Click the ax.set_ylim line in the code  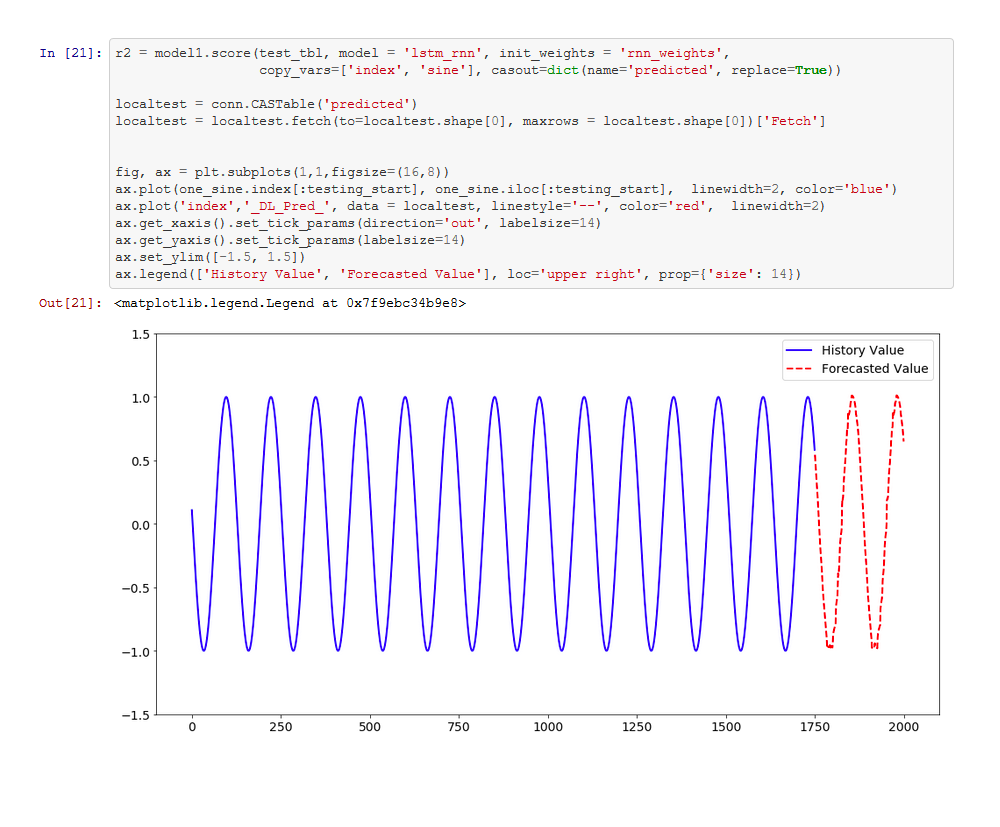click(x=210, y=257)
